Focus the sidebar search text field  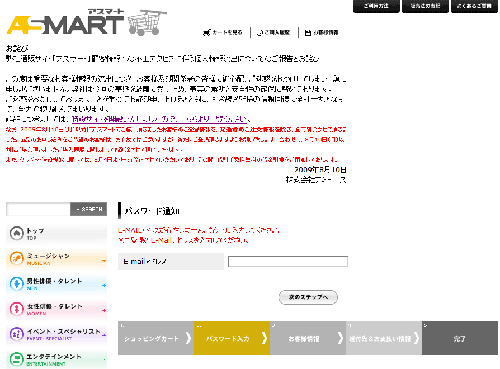(x=38, y=209)
